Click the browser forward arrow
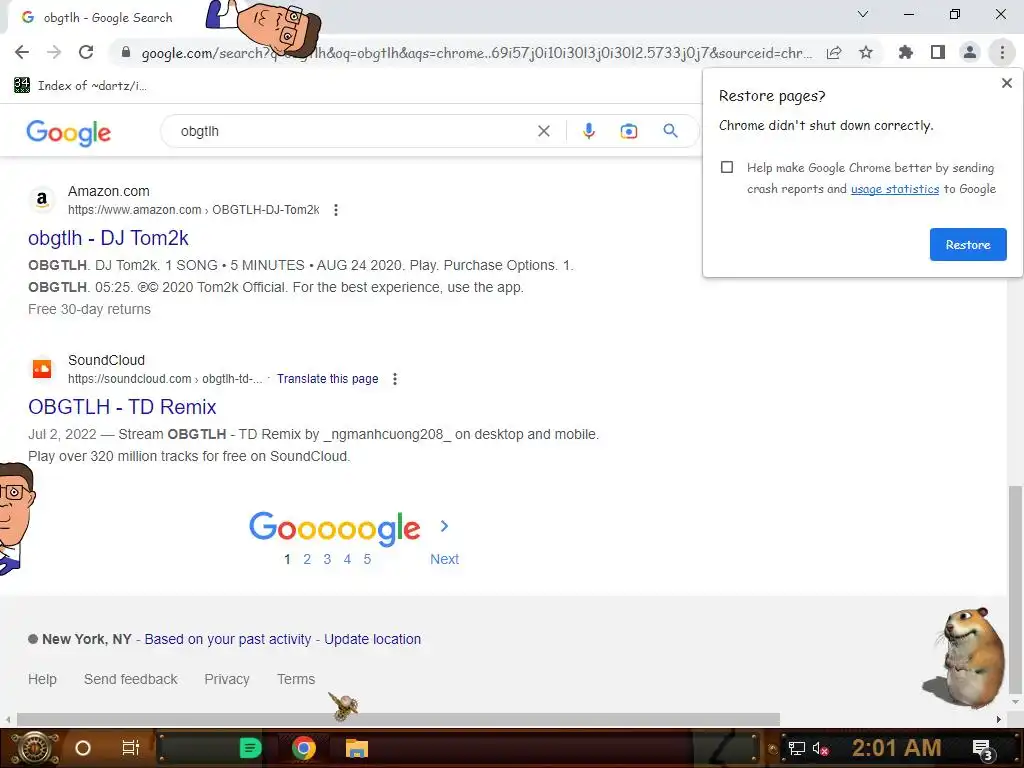This screenshot has height=768, width=1024. 54,52
